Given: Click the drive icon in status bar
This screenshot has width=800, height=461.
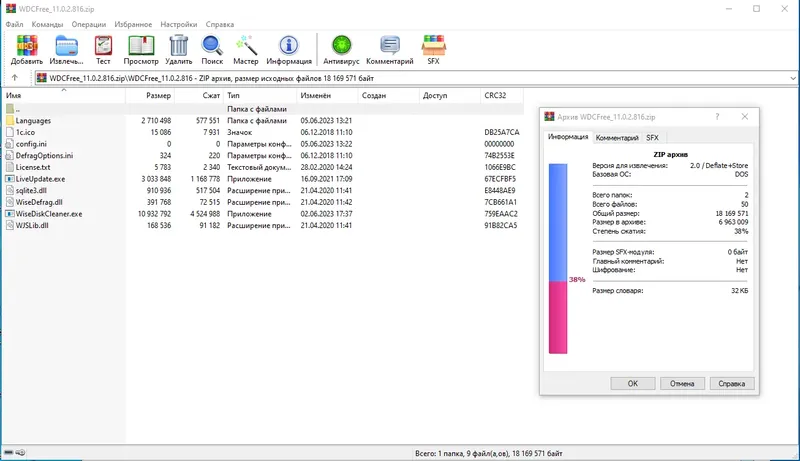Looking at the screenshot, I should click(9, 452).
